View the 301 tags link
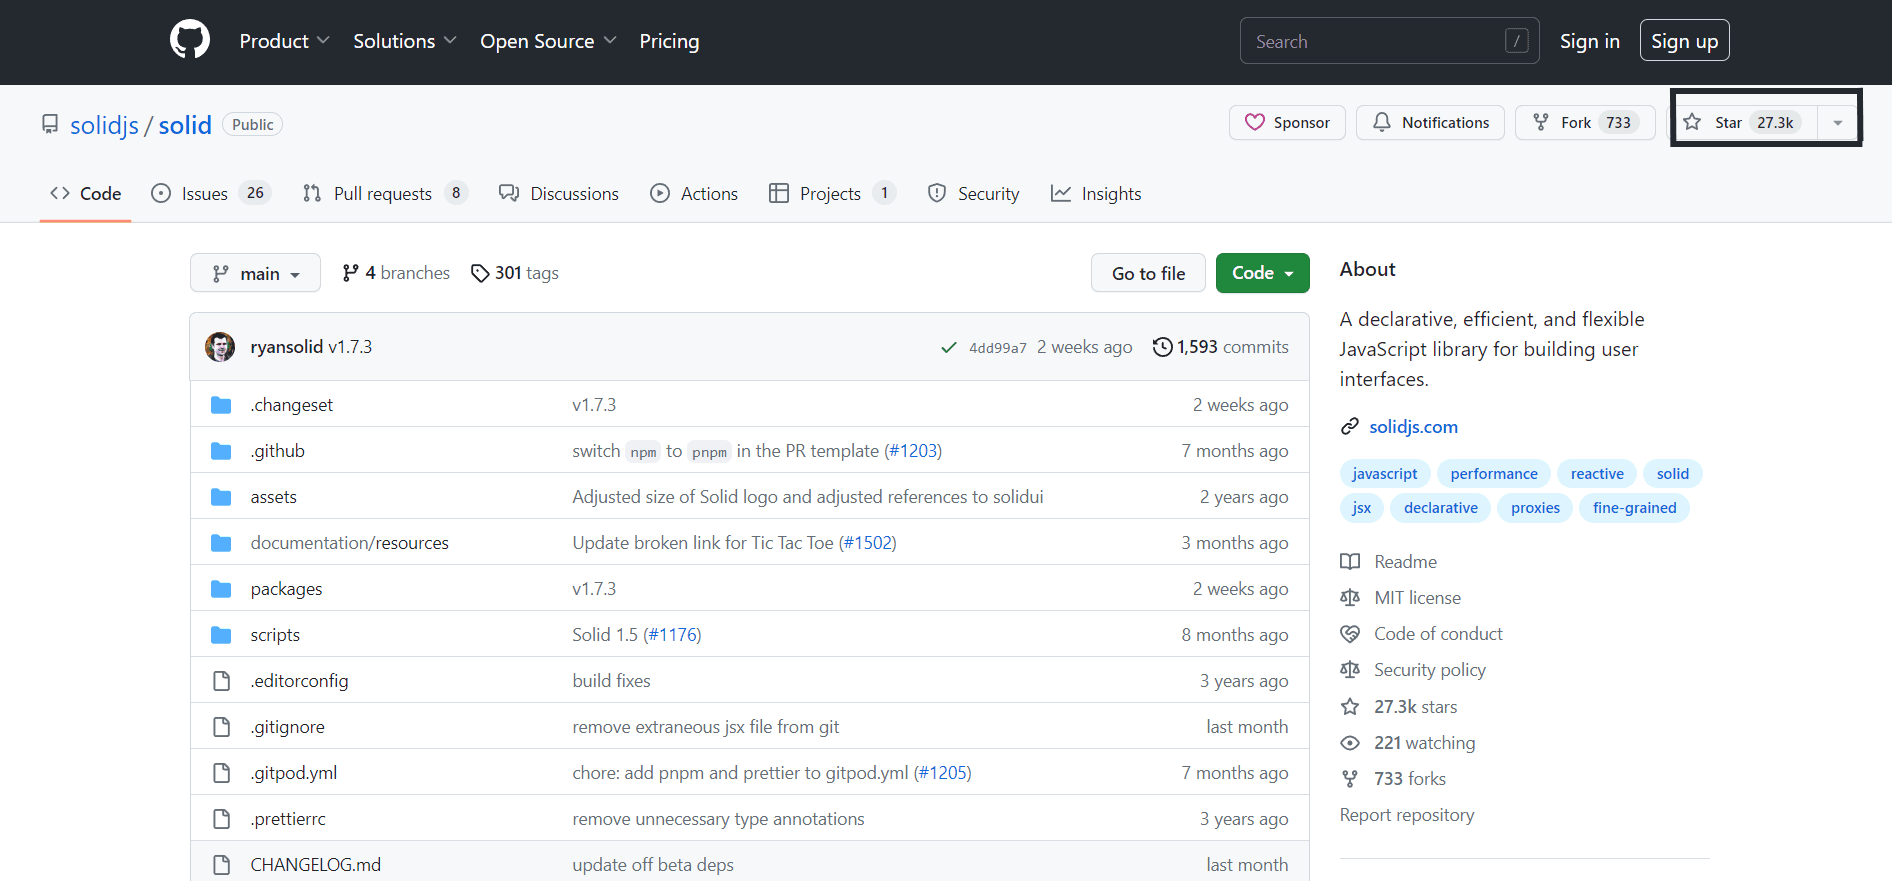The image size is (1892, 881). point(515,273)
